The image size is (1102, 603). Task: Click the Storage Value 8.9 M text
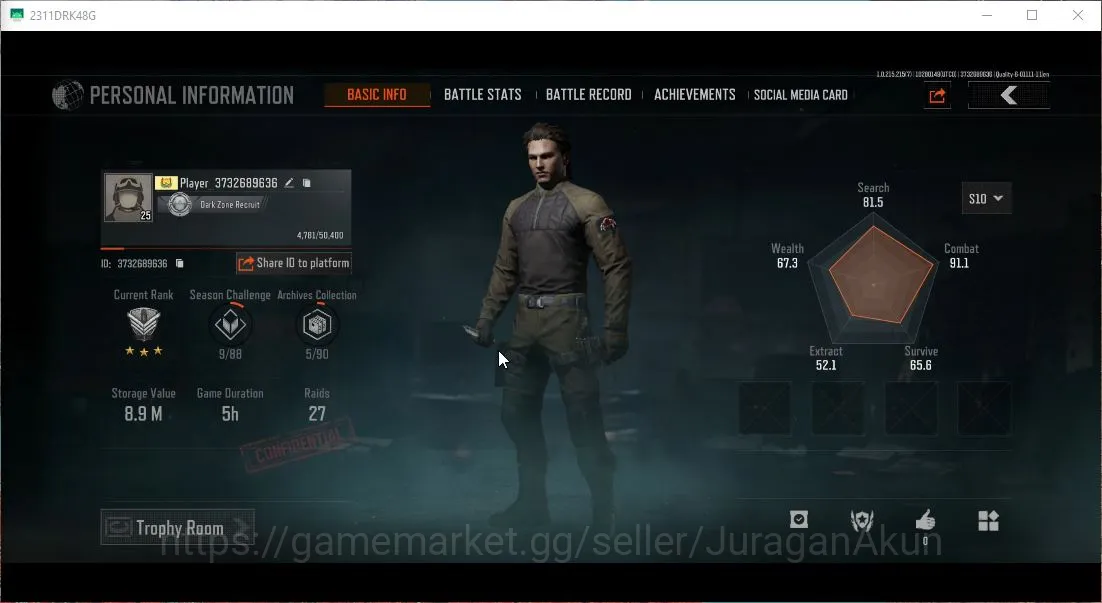143,414
